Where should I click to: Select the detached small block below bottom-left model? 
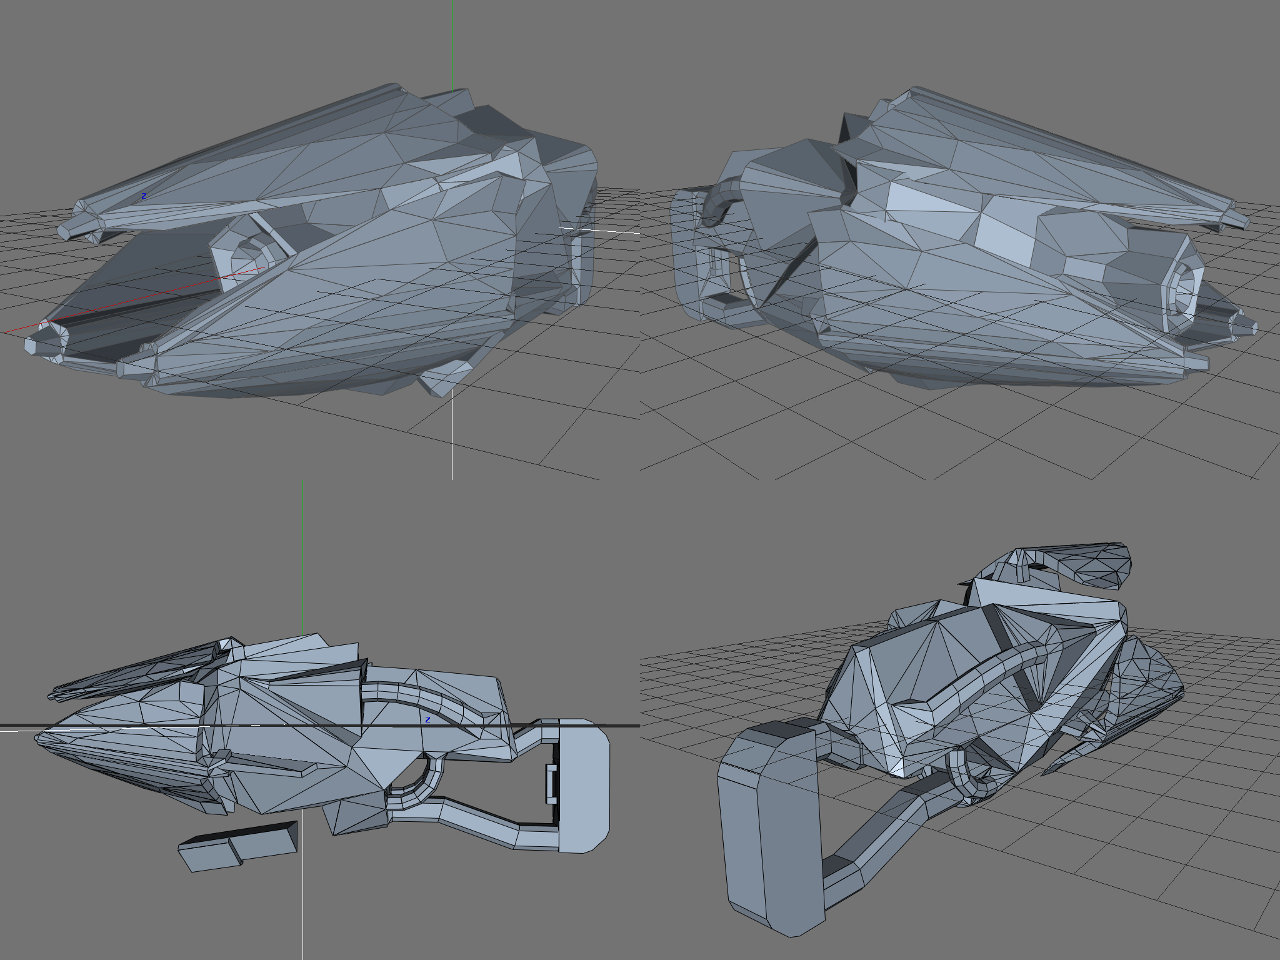[x=238, y=847]
